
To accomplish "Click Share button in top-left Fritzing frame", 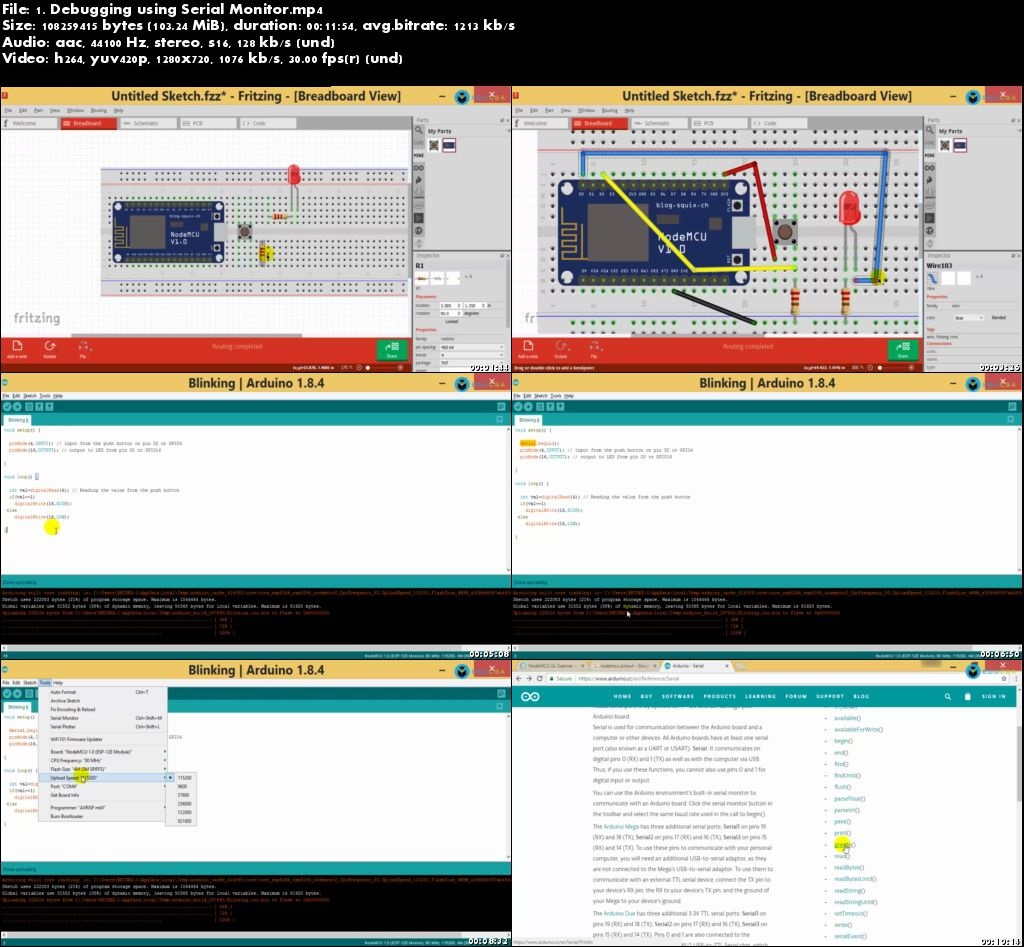I will 392,349.
